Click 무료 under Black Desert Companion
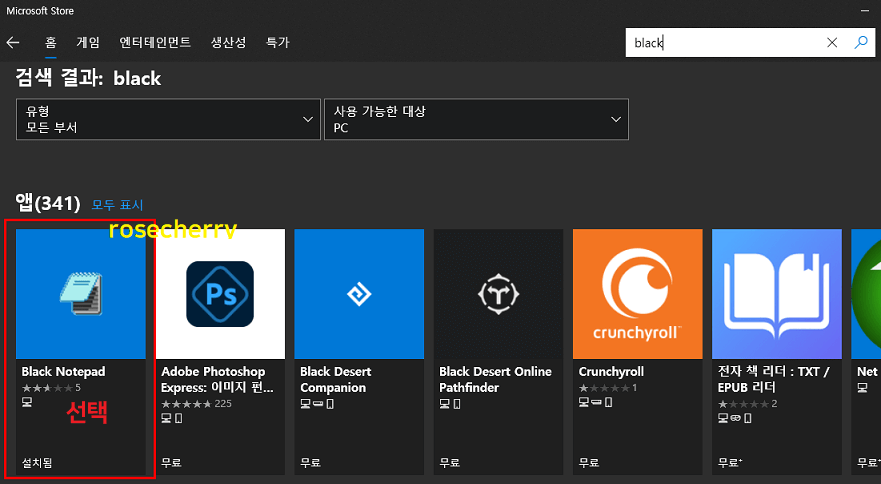Viewport: 881px width, 484px height. tap(310, 463)
